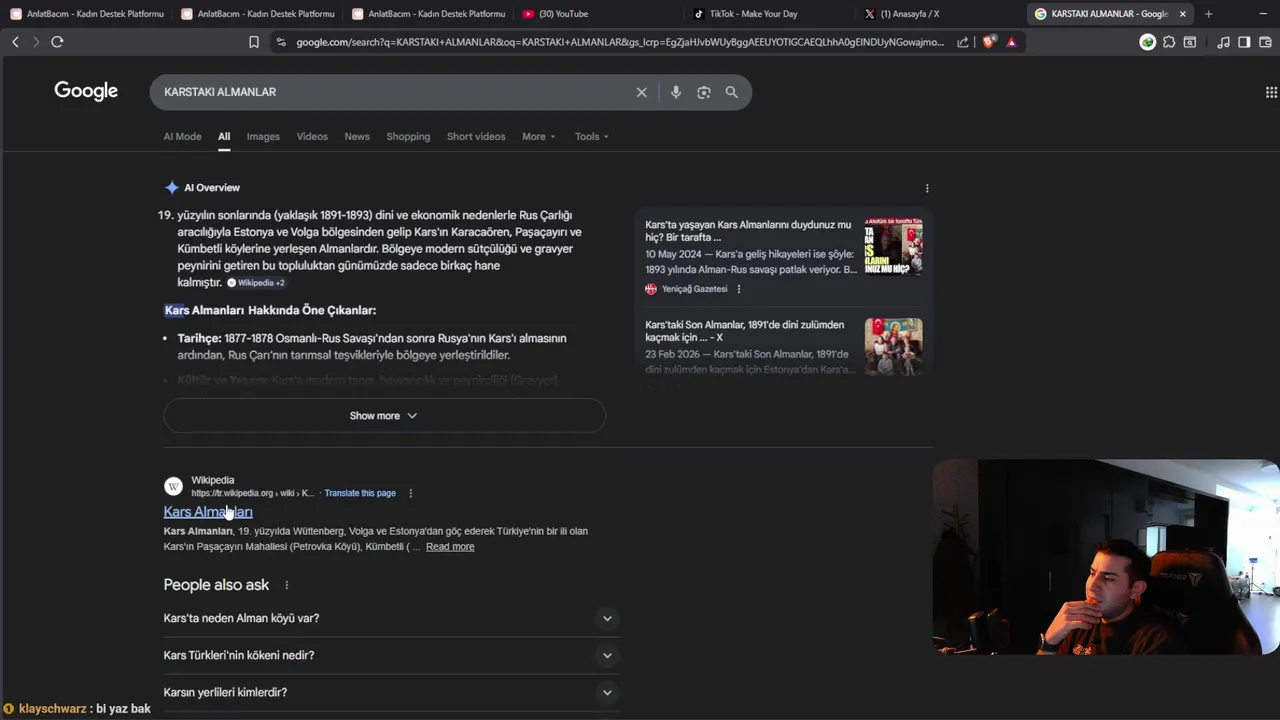Open three-dot menu of Wikipedia result
The image size is (1280, 720).
410,493
